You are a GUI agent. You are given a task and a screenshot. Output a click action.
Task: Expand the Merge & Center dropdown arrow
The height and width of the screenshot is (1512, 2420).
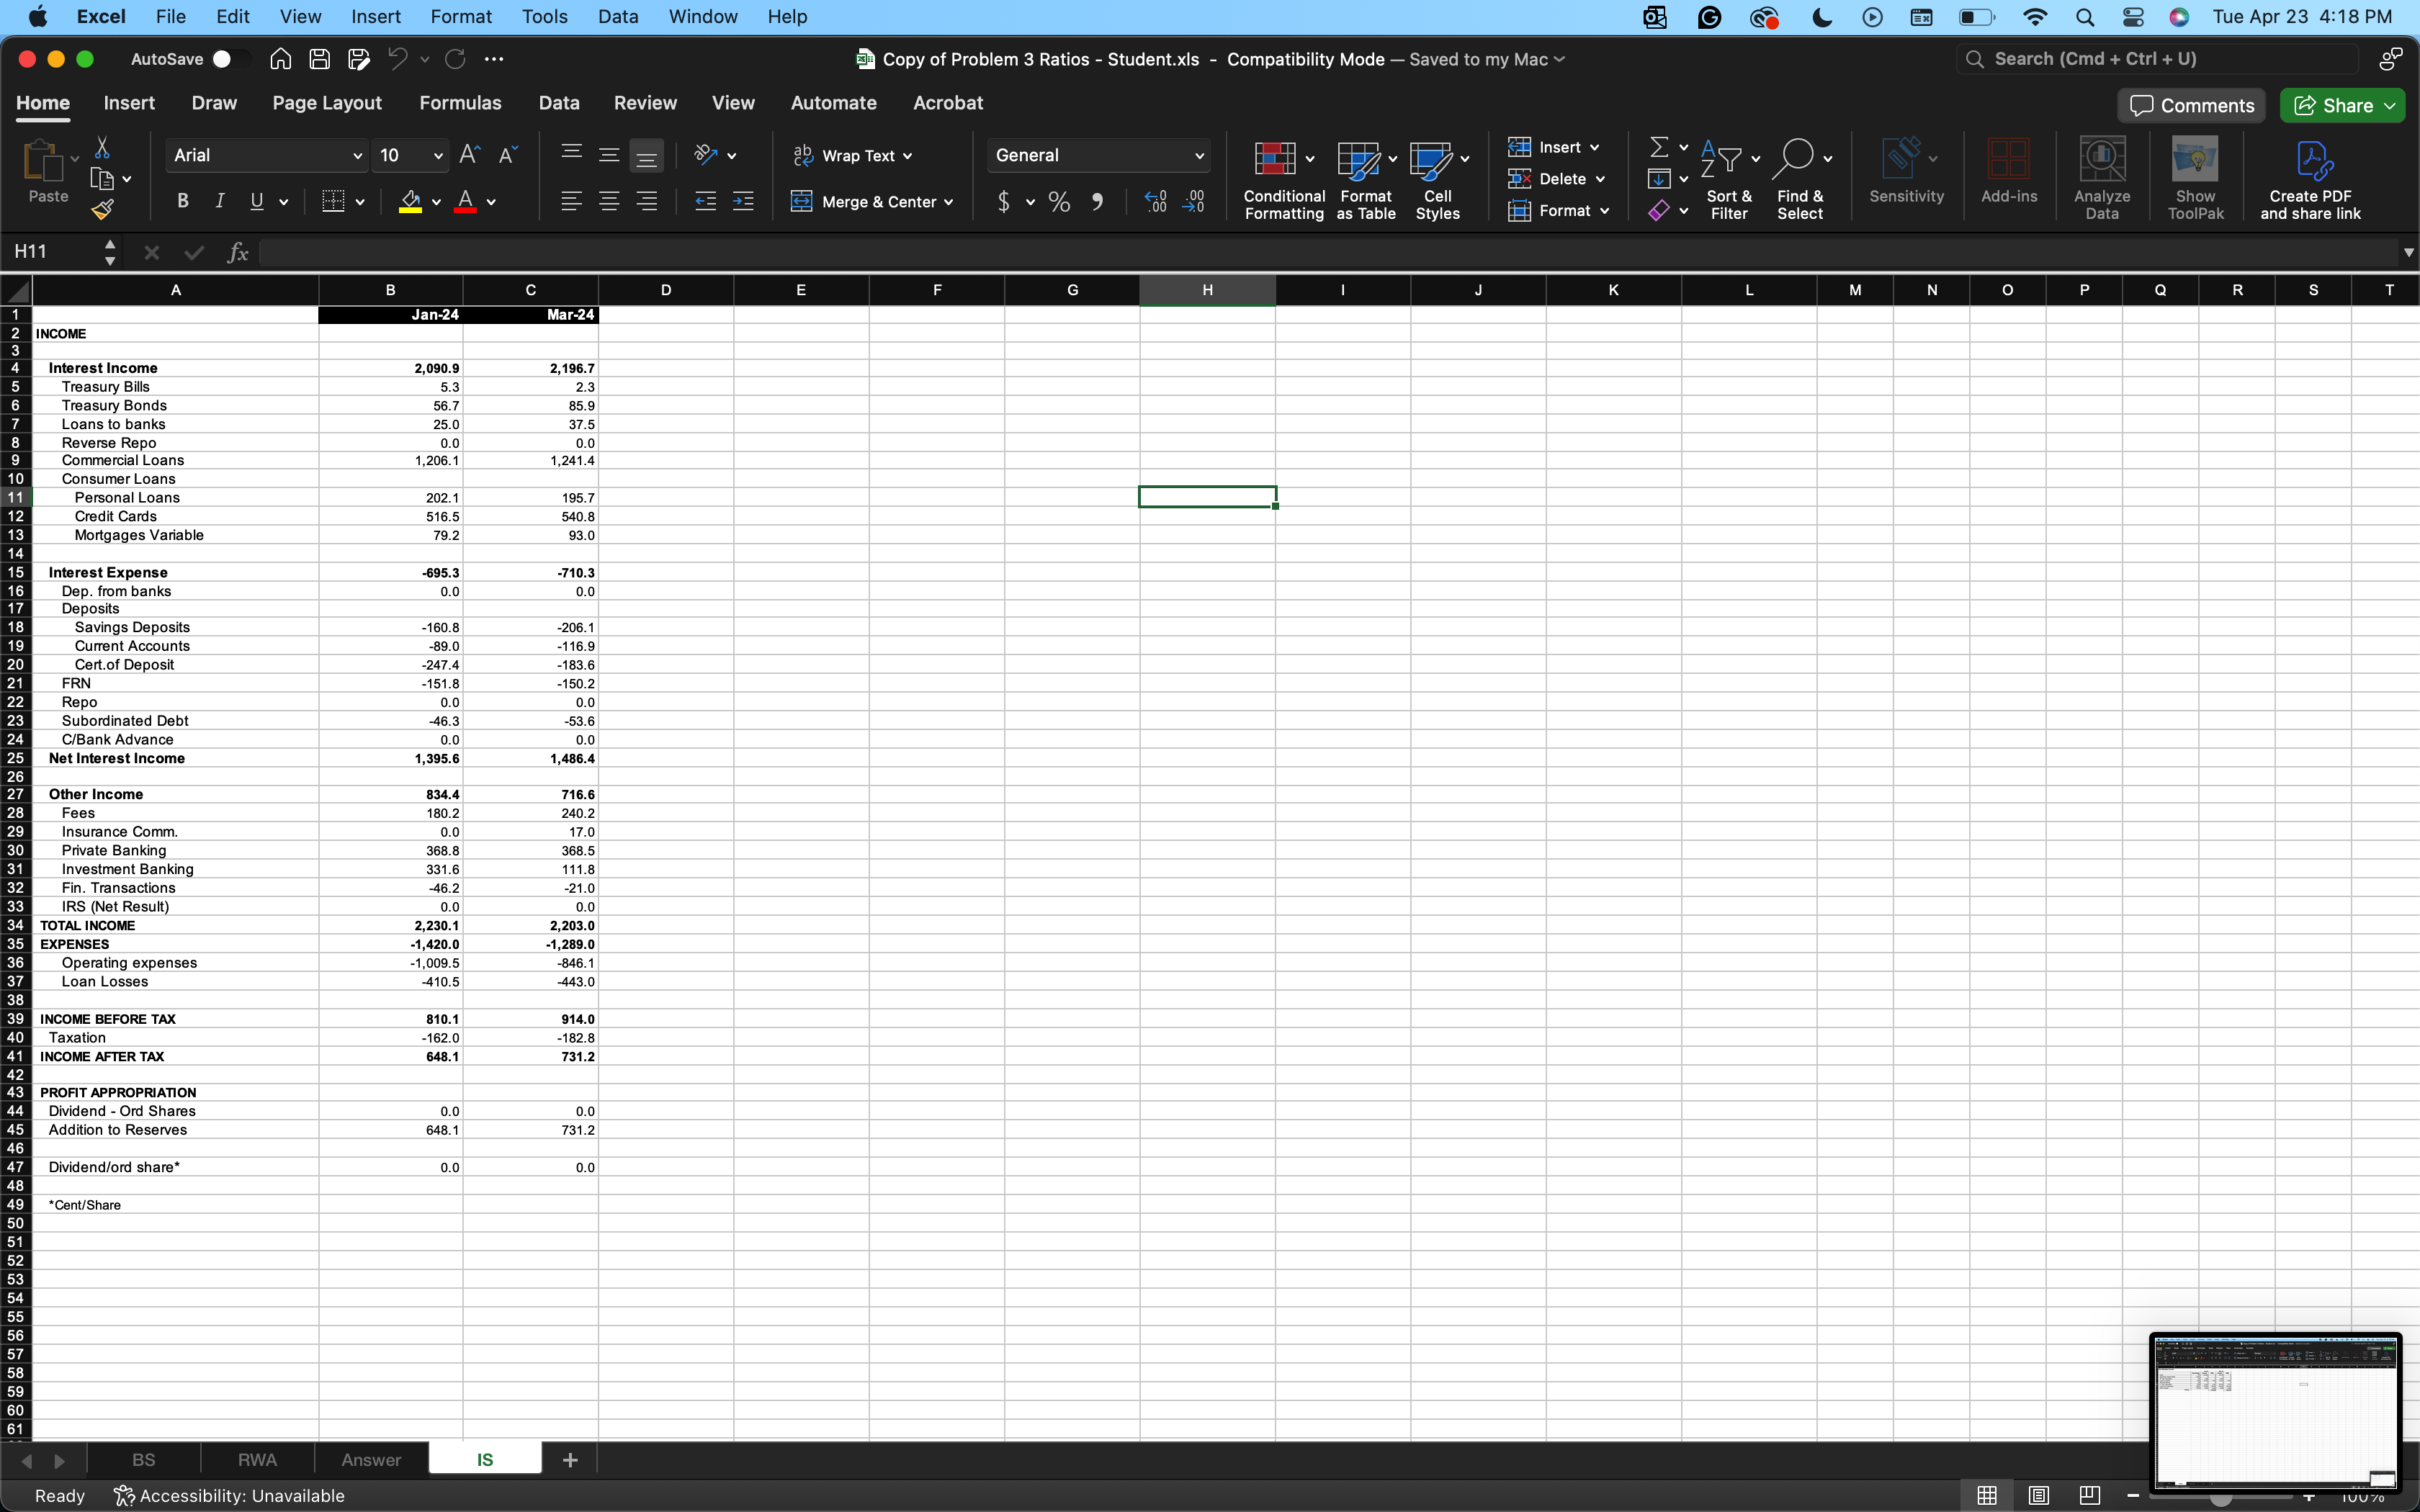948,202
